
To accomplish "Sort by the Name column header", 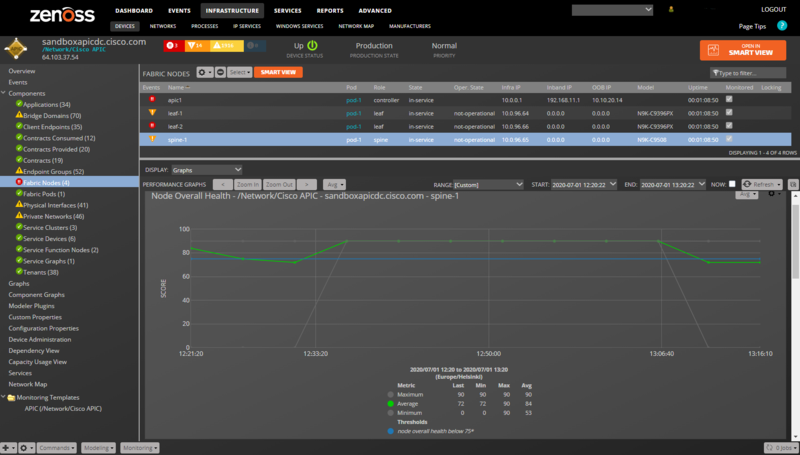I will click(x=176, y=87).
